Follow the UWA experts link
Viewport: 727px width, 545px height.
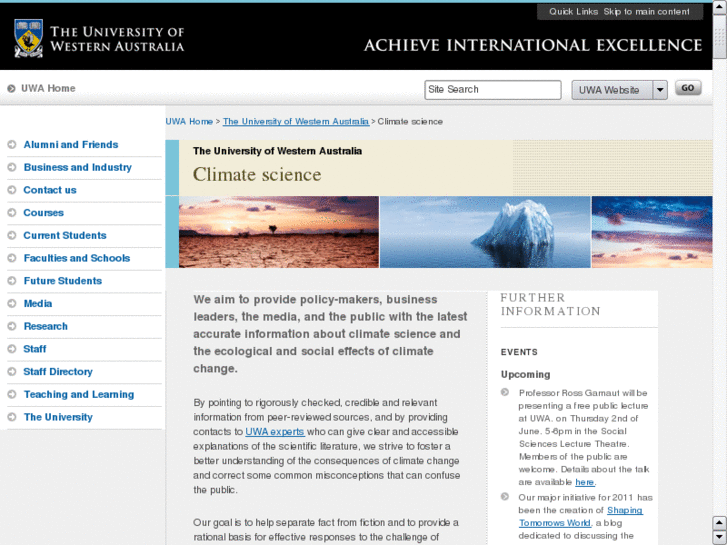click(275, 432)
